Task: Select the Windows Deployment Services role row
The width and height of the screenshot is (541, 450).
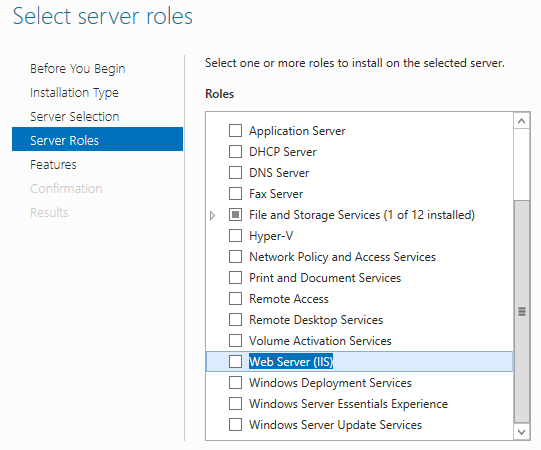Action: point(359,383)
